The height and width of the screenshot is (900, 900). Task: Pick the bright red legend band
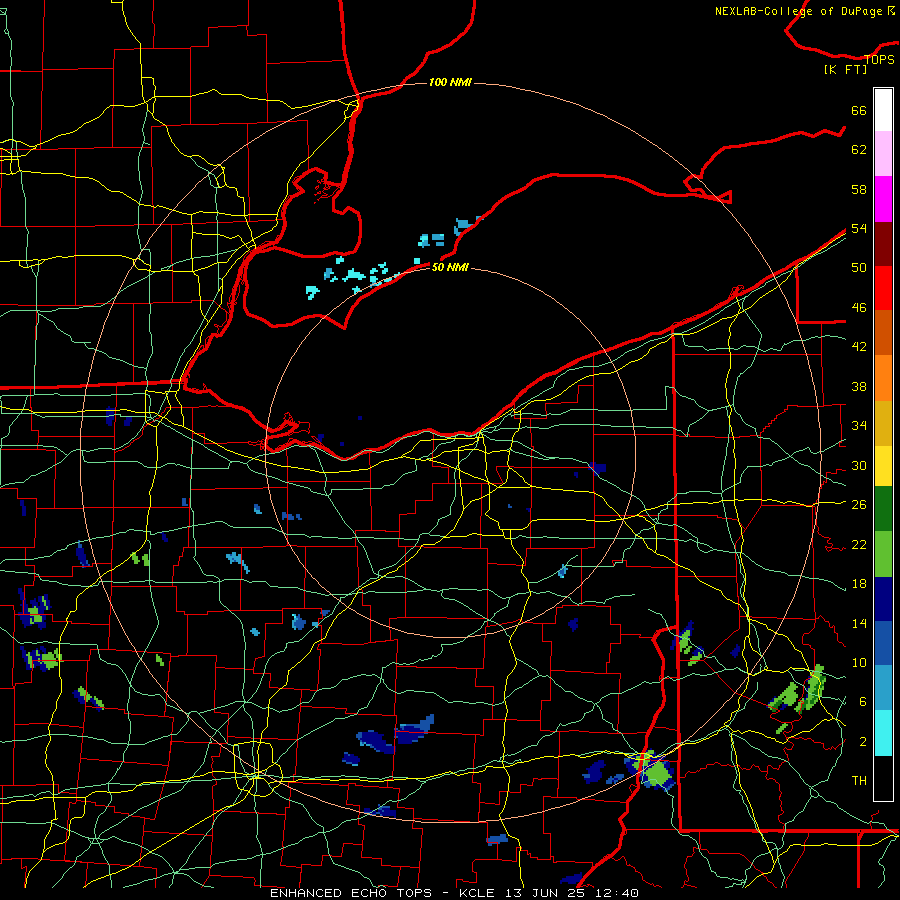coord(883,288)
